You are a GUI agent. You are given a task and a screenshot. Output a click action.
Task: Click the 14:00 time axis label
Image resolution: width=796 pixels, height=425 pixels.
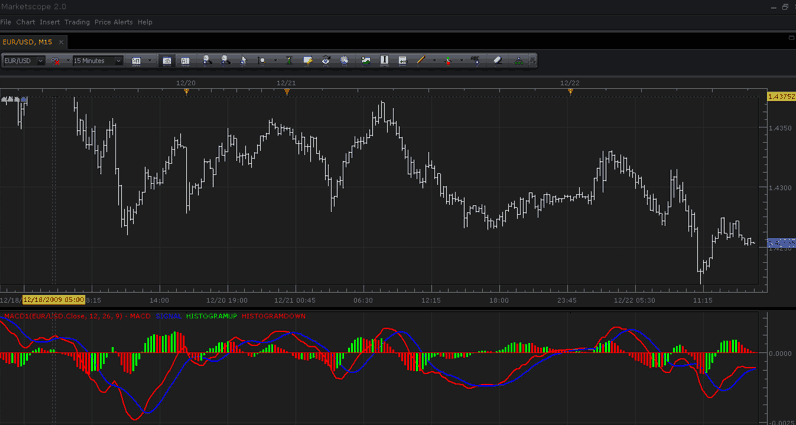pyautogui.click(x=159, y=301)
